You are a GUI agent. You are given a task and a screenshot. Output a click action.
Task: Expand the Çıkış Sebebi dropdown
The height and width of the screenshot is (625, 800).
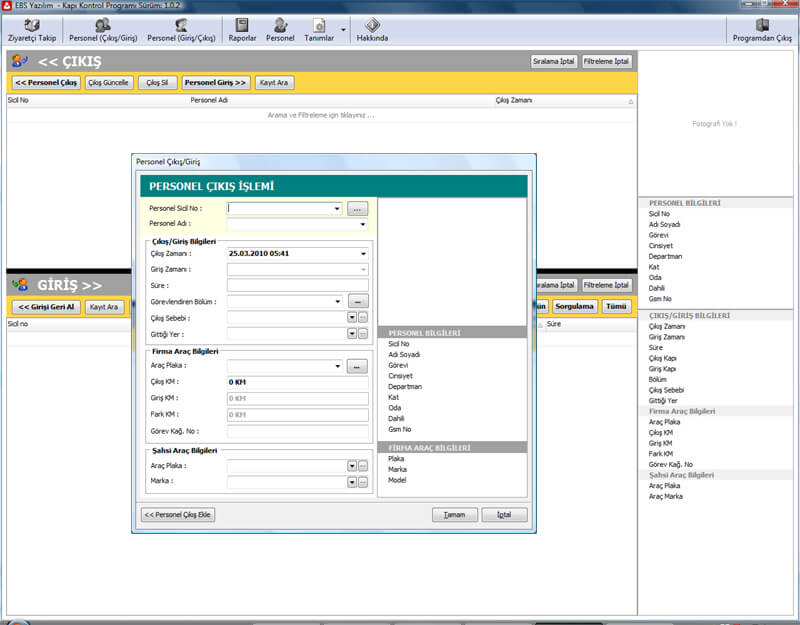(351, 318)
